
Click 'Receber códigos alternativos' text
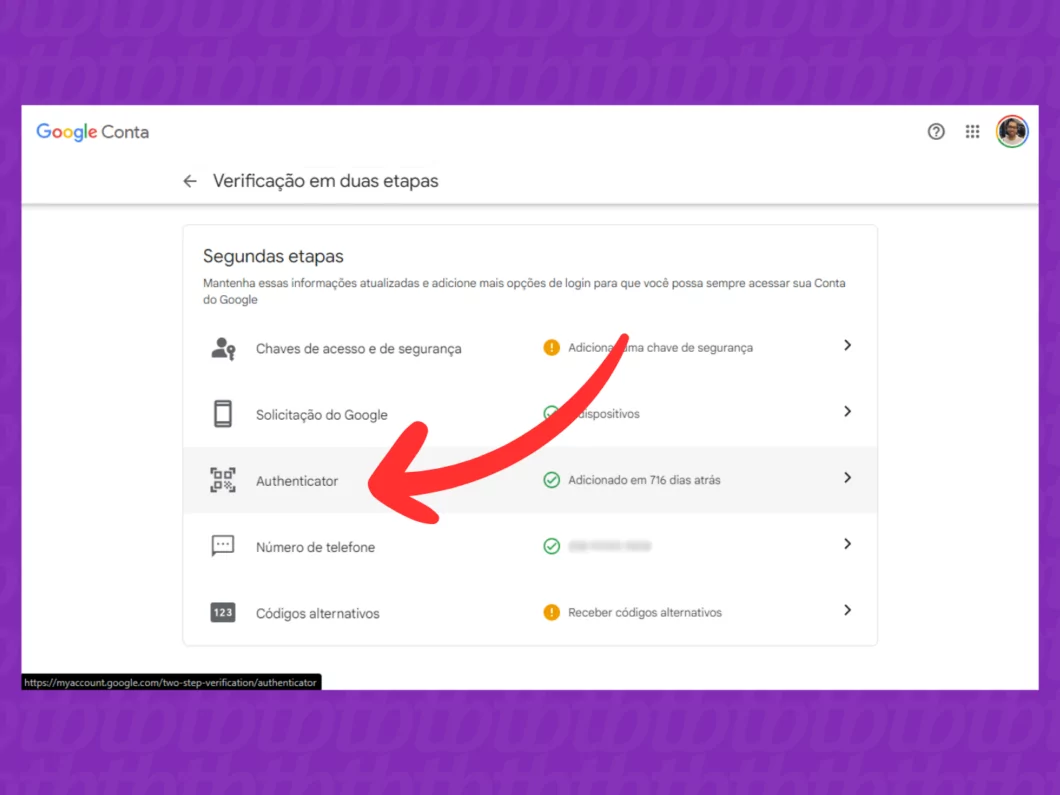click(x=645, y=612)
